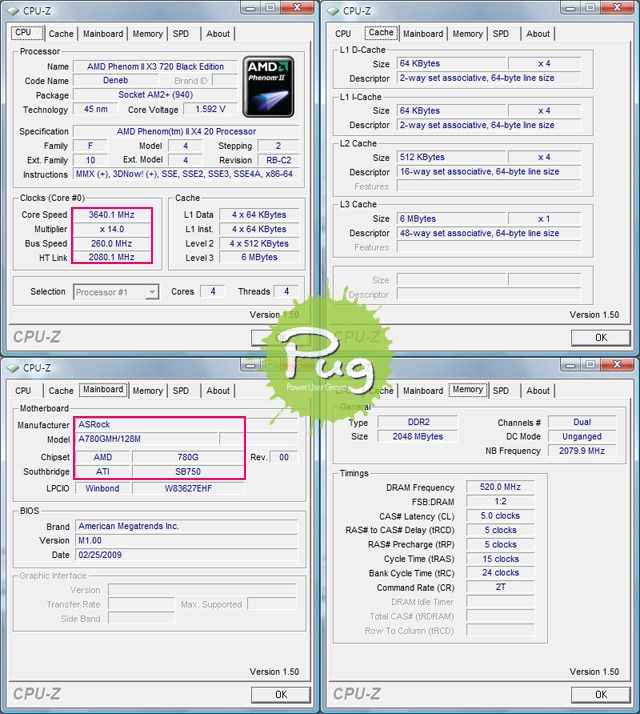Click the revision value 'RB-C2'
The width and height of the screenshot is (640, 714).
point(279,160)
